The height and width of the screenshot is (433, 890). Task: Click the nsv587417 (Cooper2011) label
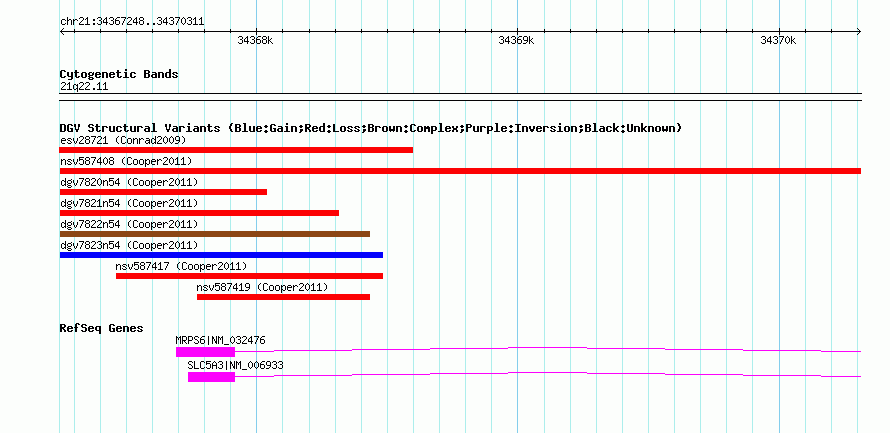pyautogui.click(x=182, y=266)
